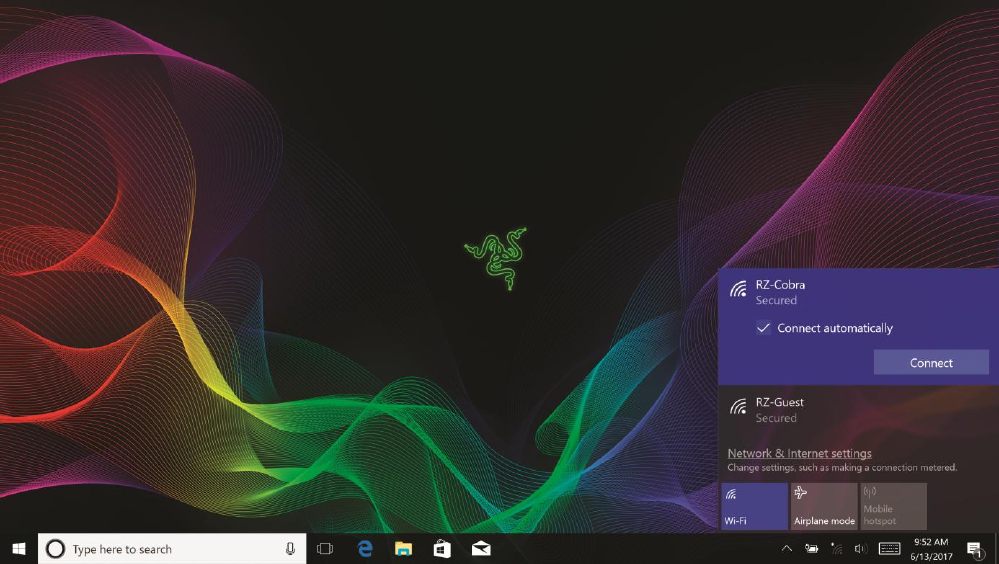999x564 pixels.
Task: Open Task View from the taskbar
Action: pyautogui.click(x=325, y=549)
